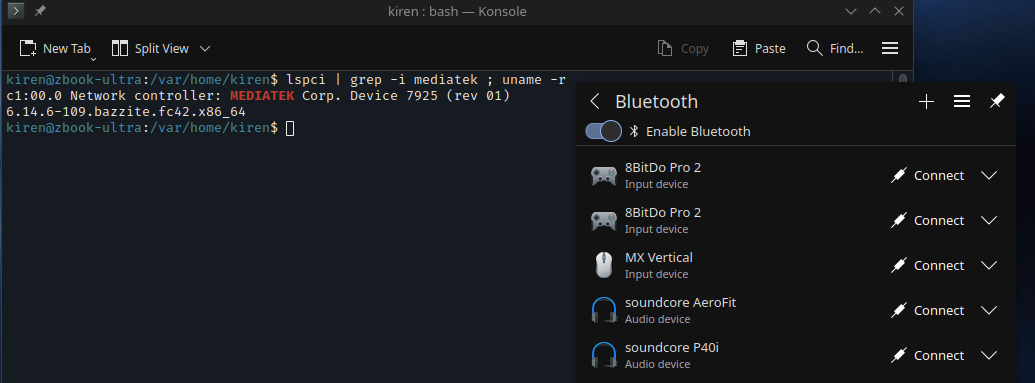
Task: Click the Konsole terminal icon in title bar
Action: coord(15,11)
